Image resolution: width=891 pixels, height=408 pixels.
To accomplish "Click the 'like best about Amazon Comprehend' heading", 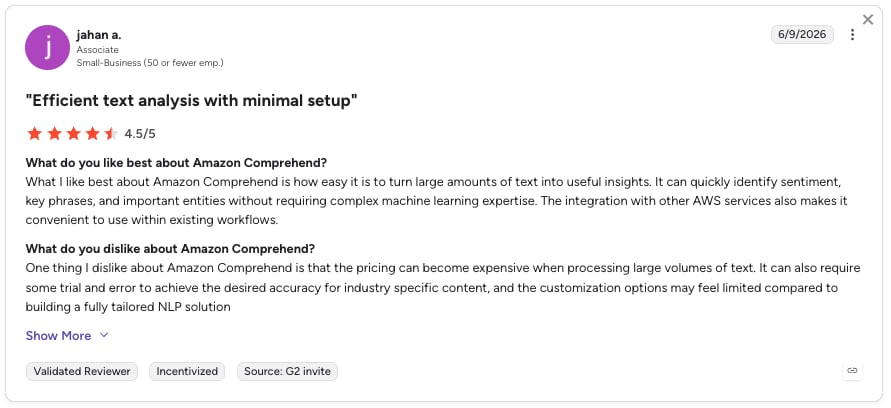I will [x=176, y=163].
